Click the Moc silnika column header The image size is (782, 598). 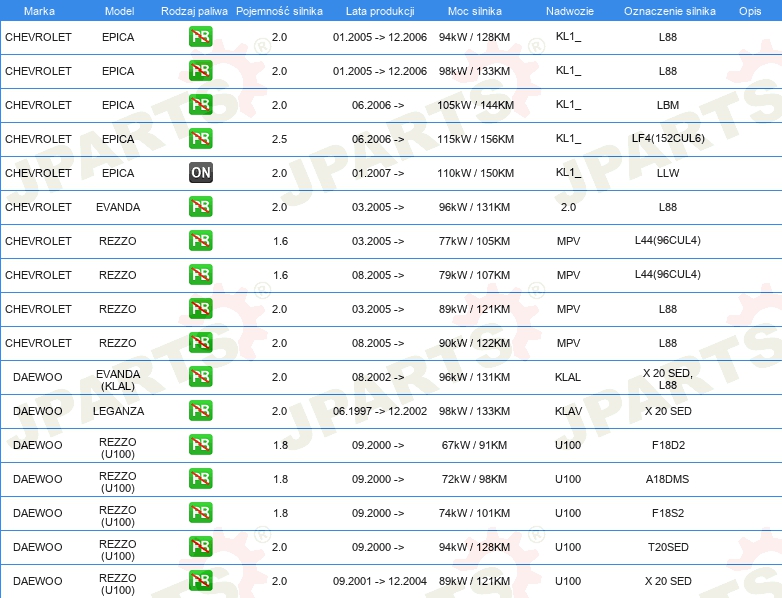tap(474, 11)
